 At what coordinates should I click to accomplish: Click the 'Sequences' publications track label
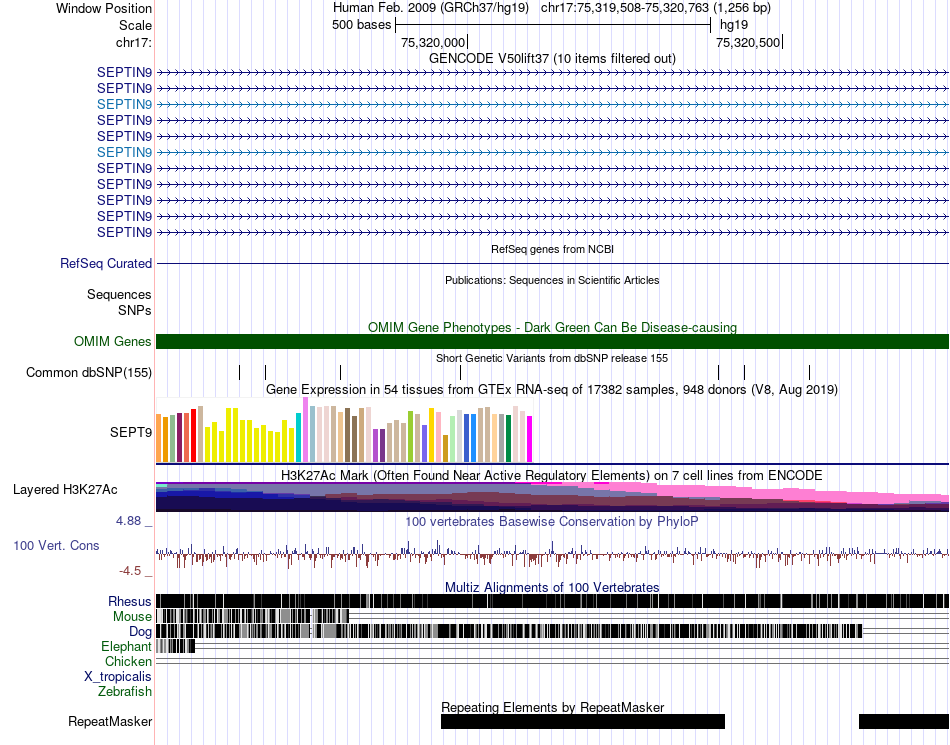click(x=119, y=294)
